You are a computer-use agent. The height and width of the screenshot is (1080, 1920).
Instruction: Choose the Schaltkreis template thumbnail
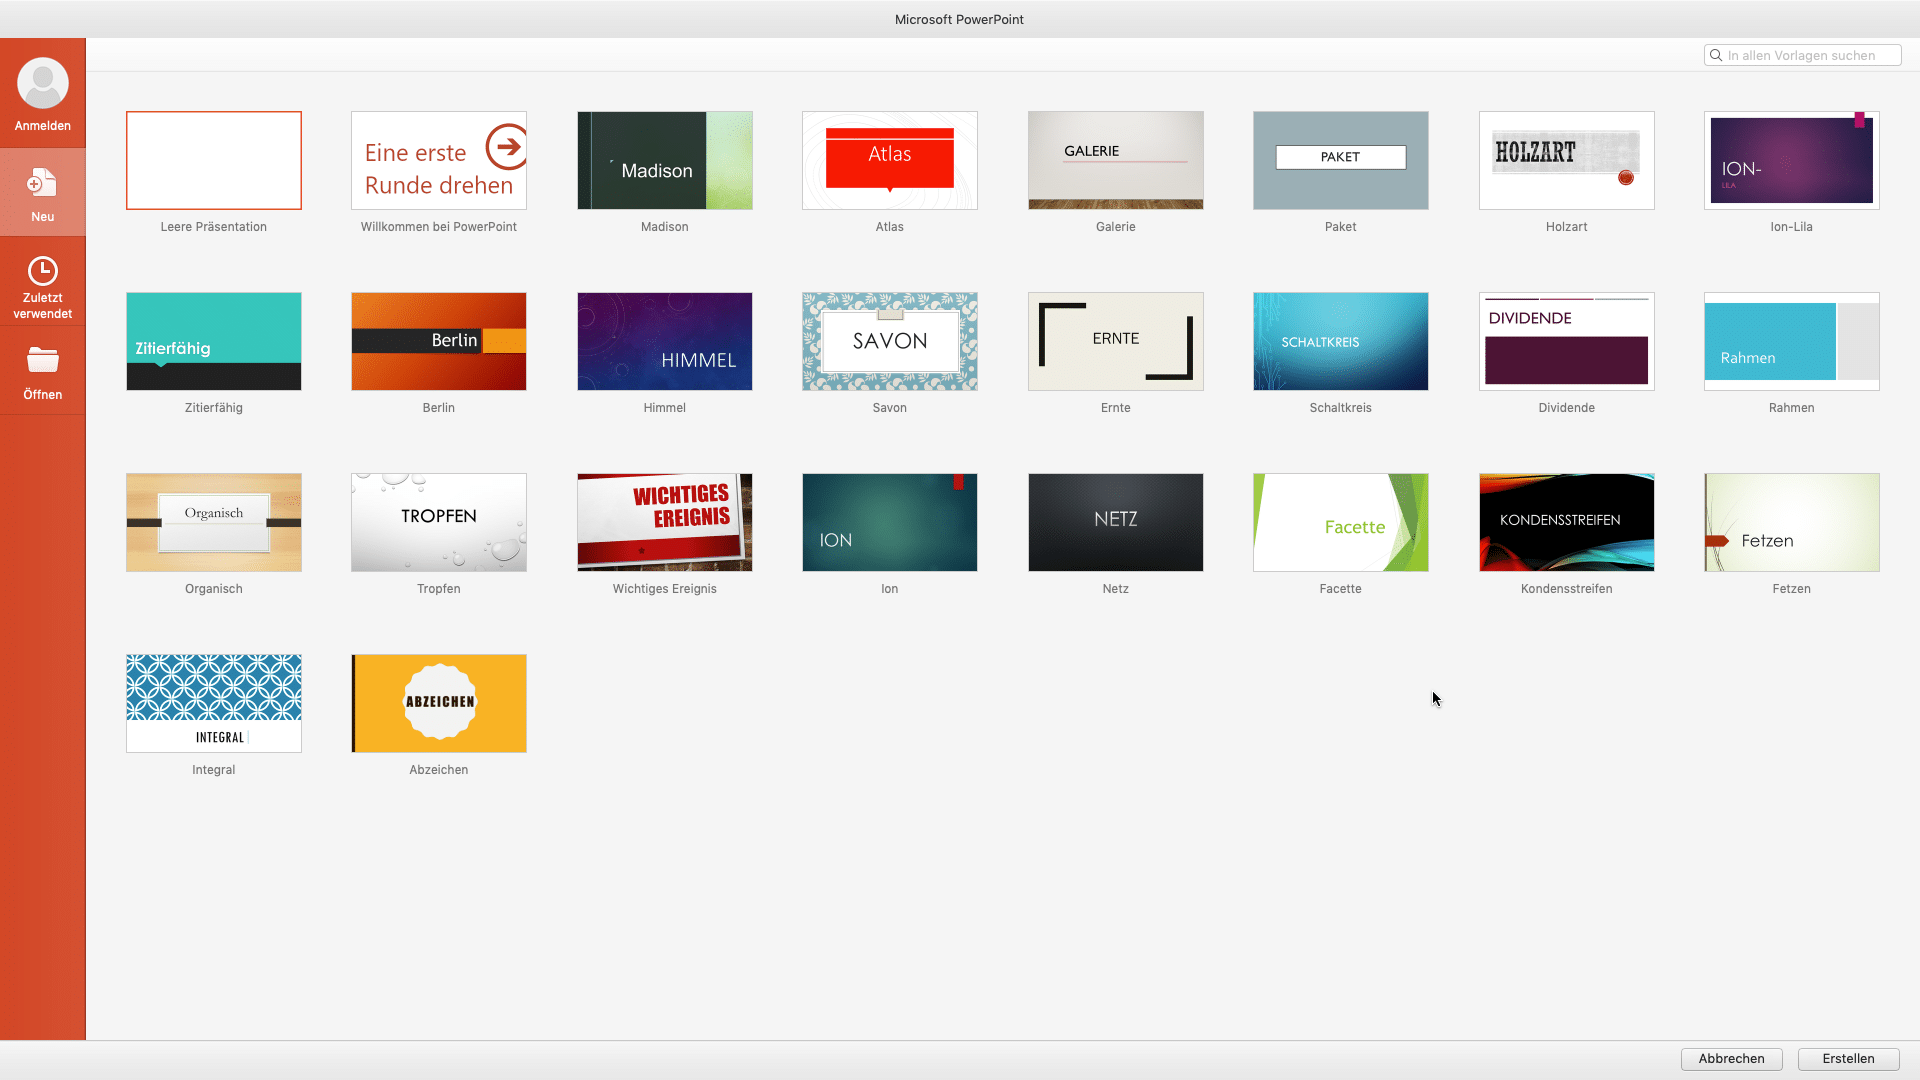[1341, 342]
